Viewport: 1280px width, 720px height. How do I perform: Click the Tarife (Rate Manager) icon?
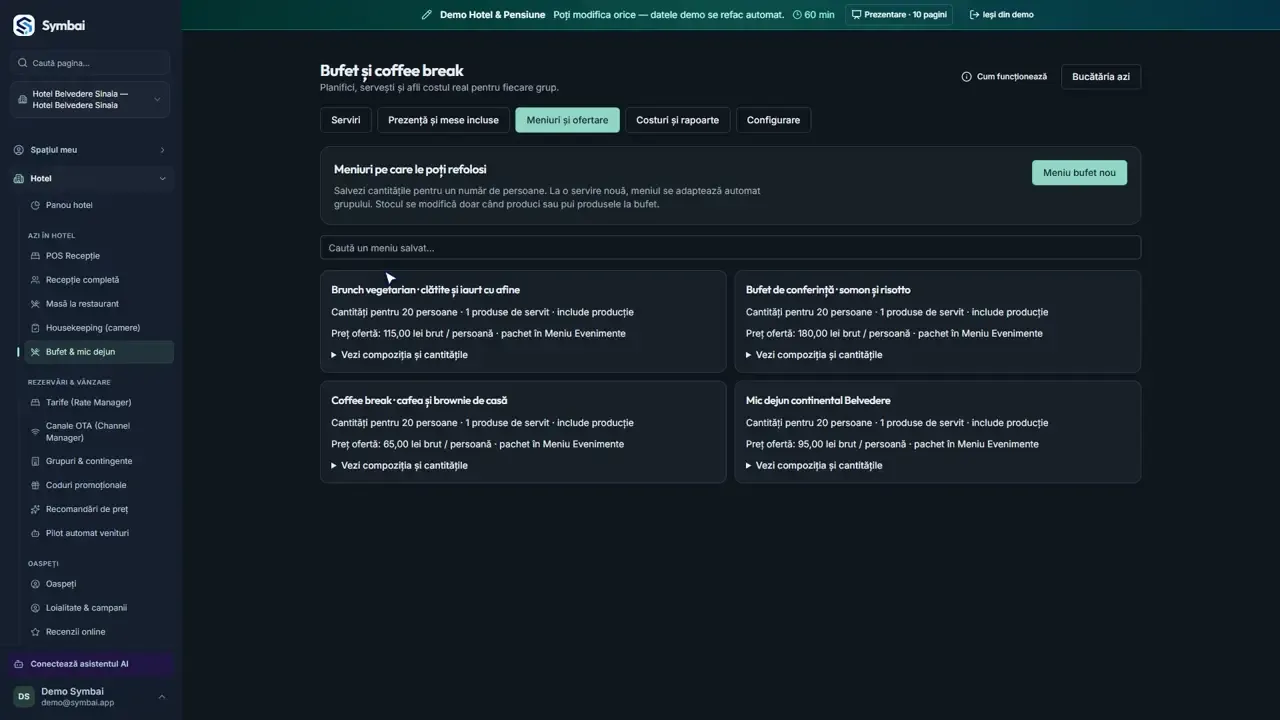point(36,403)
